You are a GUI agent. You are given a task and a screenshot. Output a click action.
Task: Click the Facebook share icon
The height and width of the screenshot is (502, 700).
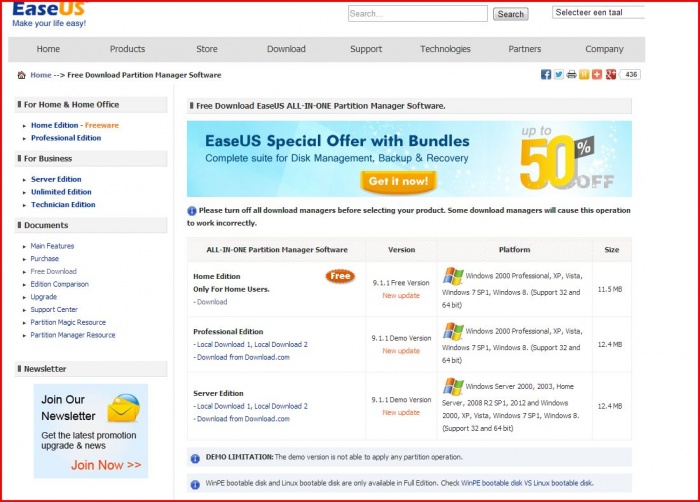click(546, 75)
